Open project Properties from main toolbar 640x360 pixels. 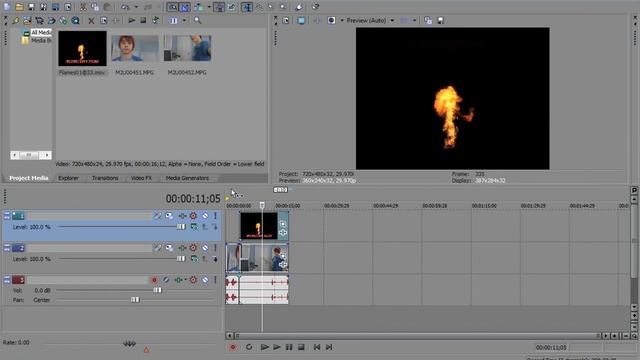(68, 7)
